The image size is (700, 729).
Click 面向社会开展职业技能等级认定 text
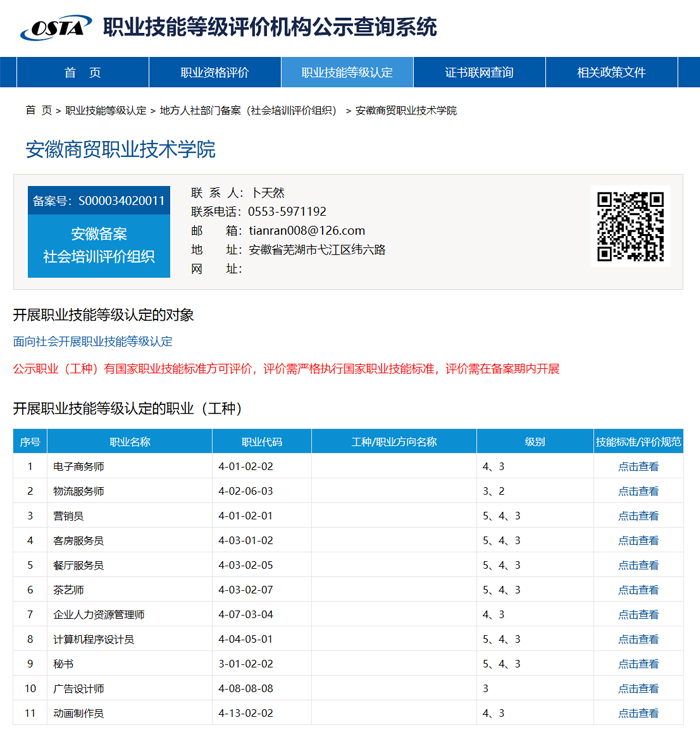click(x=92, y=341)
